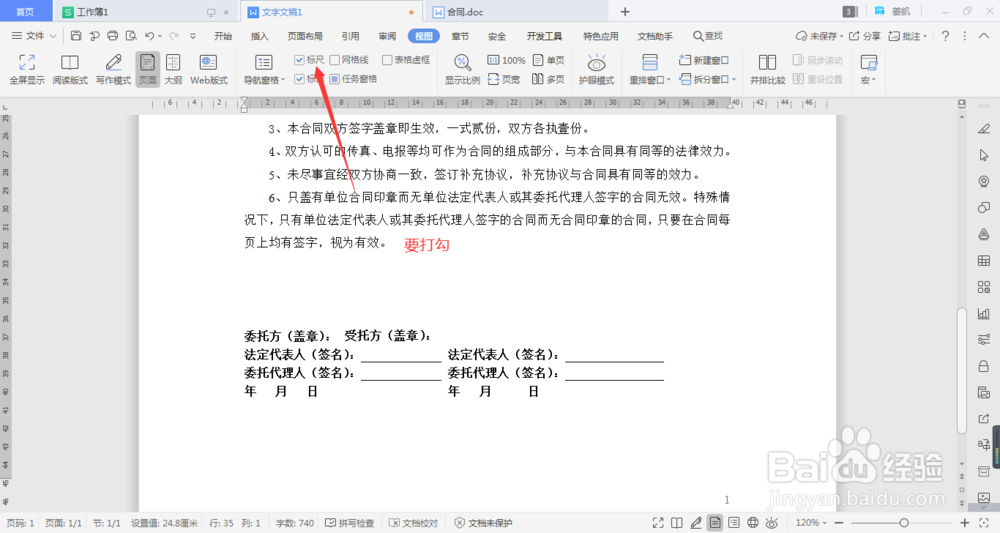Expand the 重排窗口 arrange windows dropdown
Screen dimensions: 1000x533
pyautogui.click(x=650, y=80)
